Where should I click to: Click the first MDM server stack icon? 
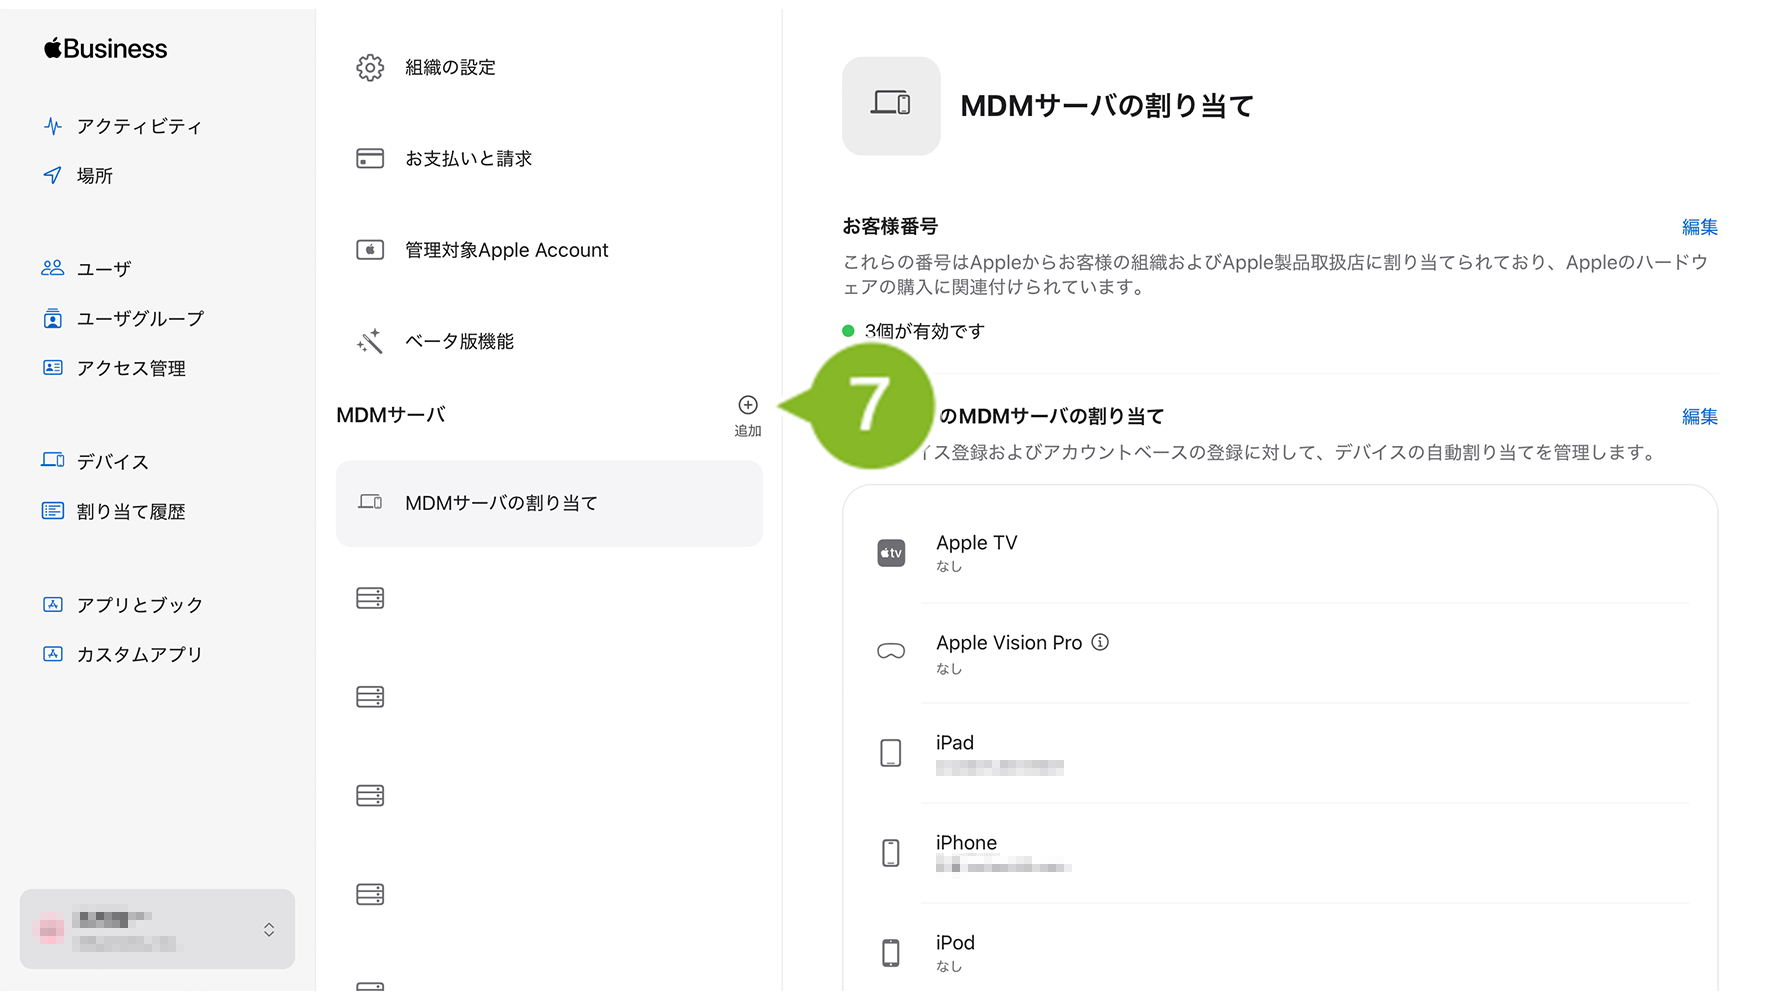pyautogui.click(x=370, y=598)
